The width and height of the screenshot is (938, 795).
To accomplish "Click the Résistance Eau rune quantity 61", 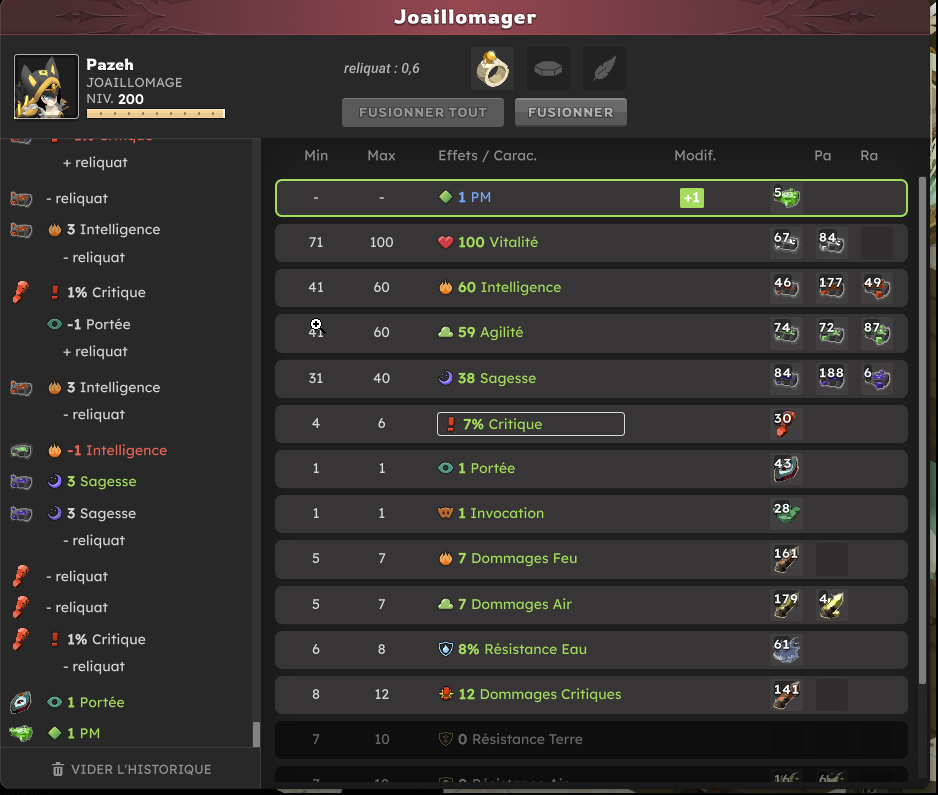I will click(x=786, y=650).
